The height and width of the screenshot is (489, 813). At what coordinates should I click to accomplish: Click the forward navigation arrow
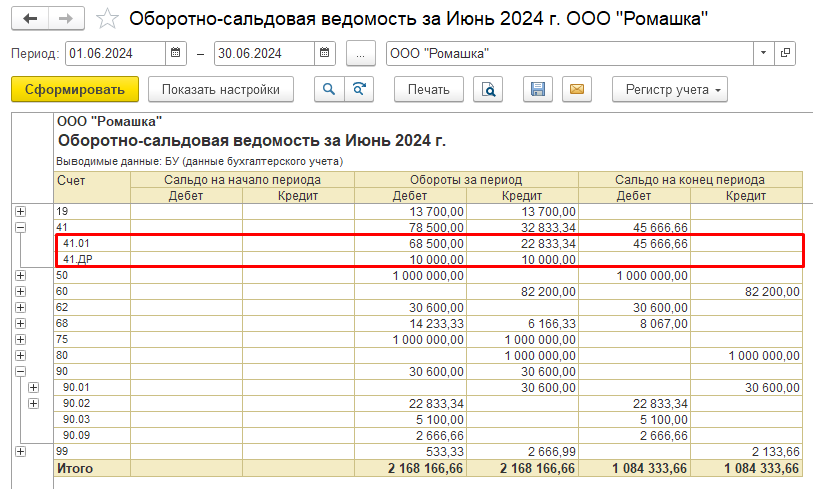[x=65, y=18]
